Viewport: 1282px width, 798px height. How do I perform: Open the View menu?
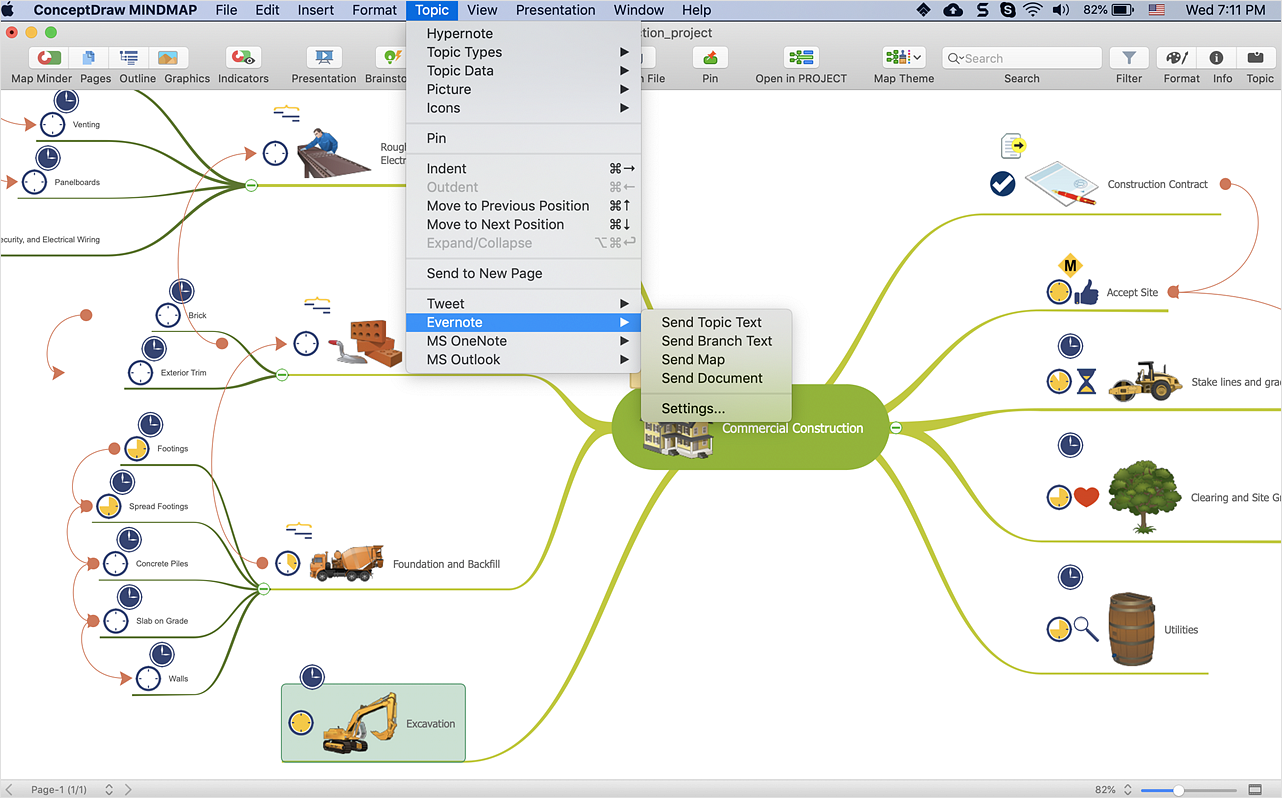click(x=482, y=10)
